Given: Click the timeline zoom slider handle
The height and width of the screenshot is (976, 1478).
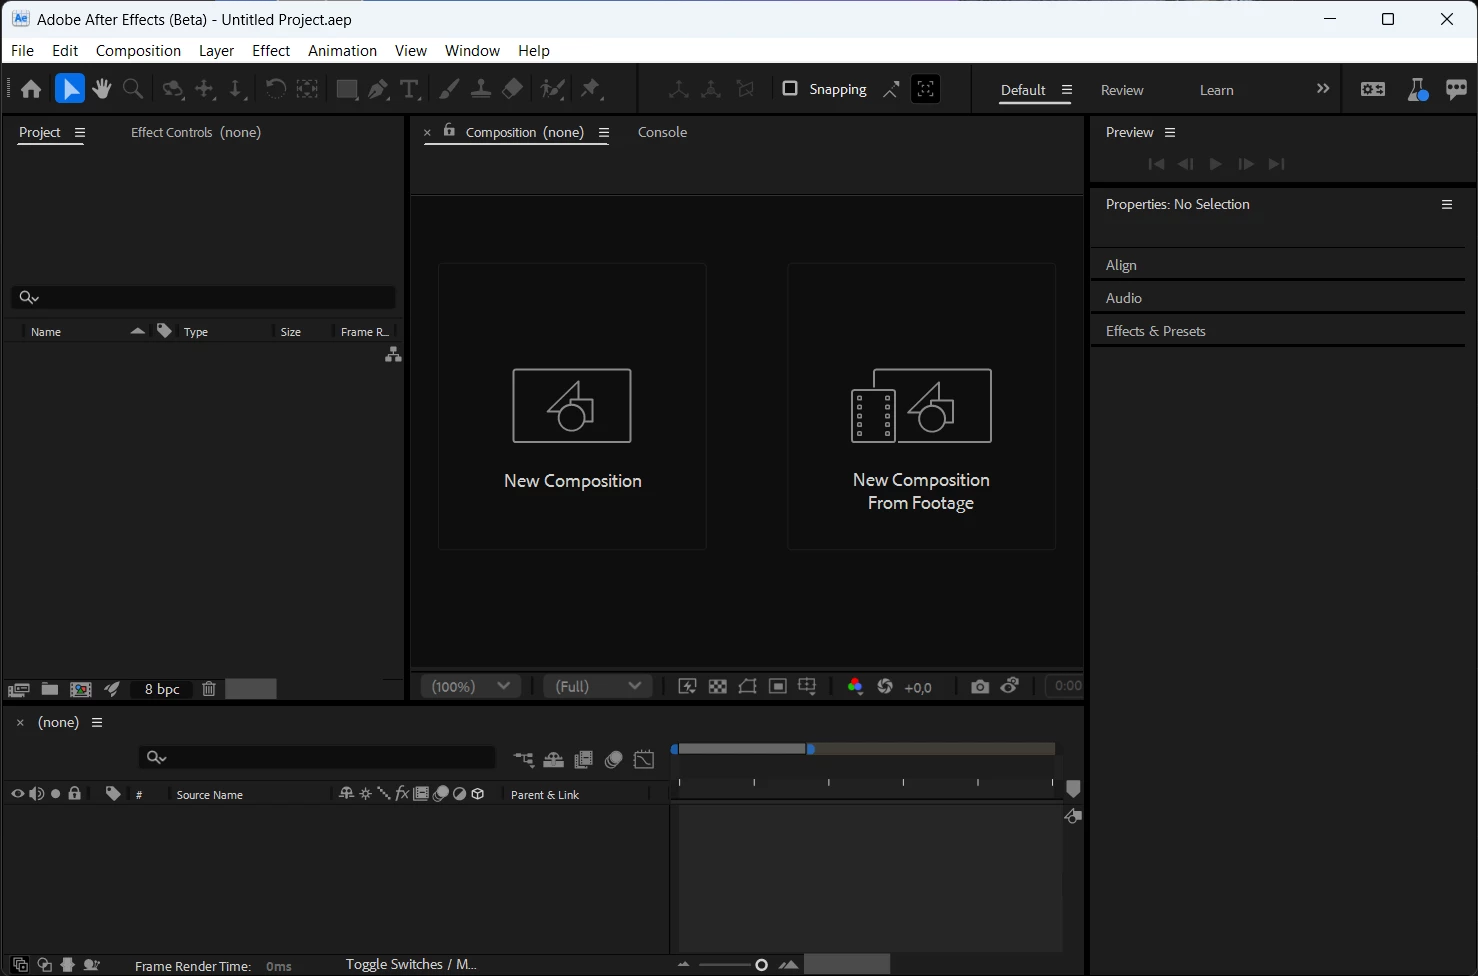Looking at the screenshot, I should 761,965.
